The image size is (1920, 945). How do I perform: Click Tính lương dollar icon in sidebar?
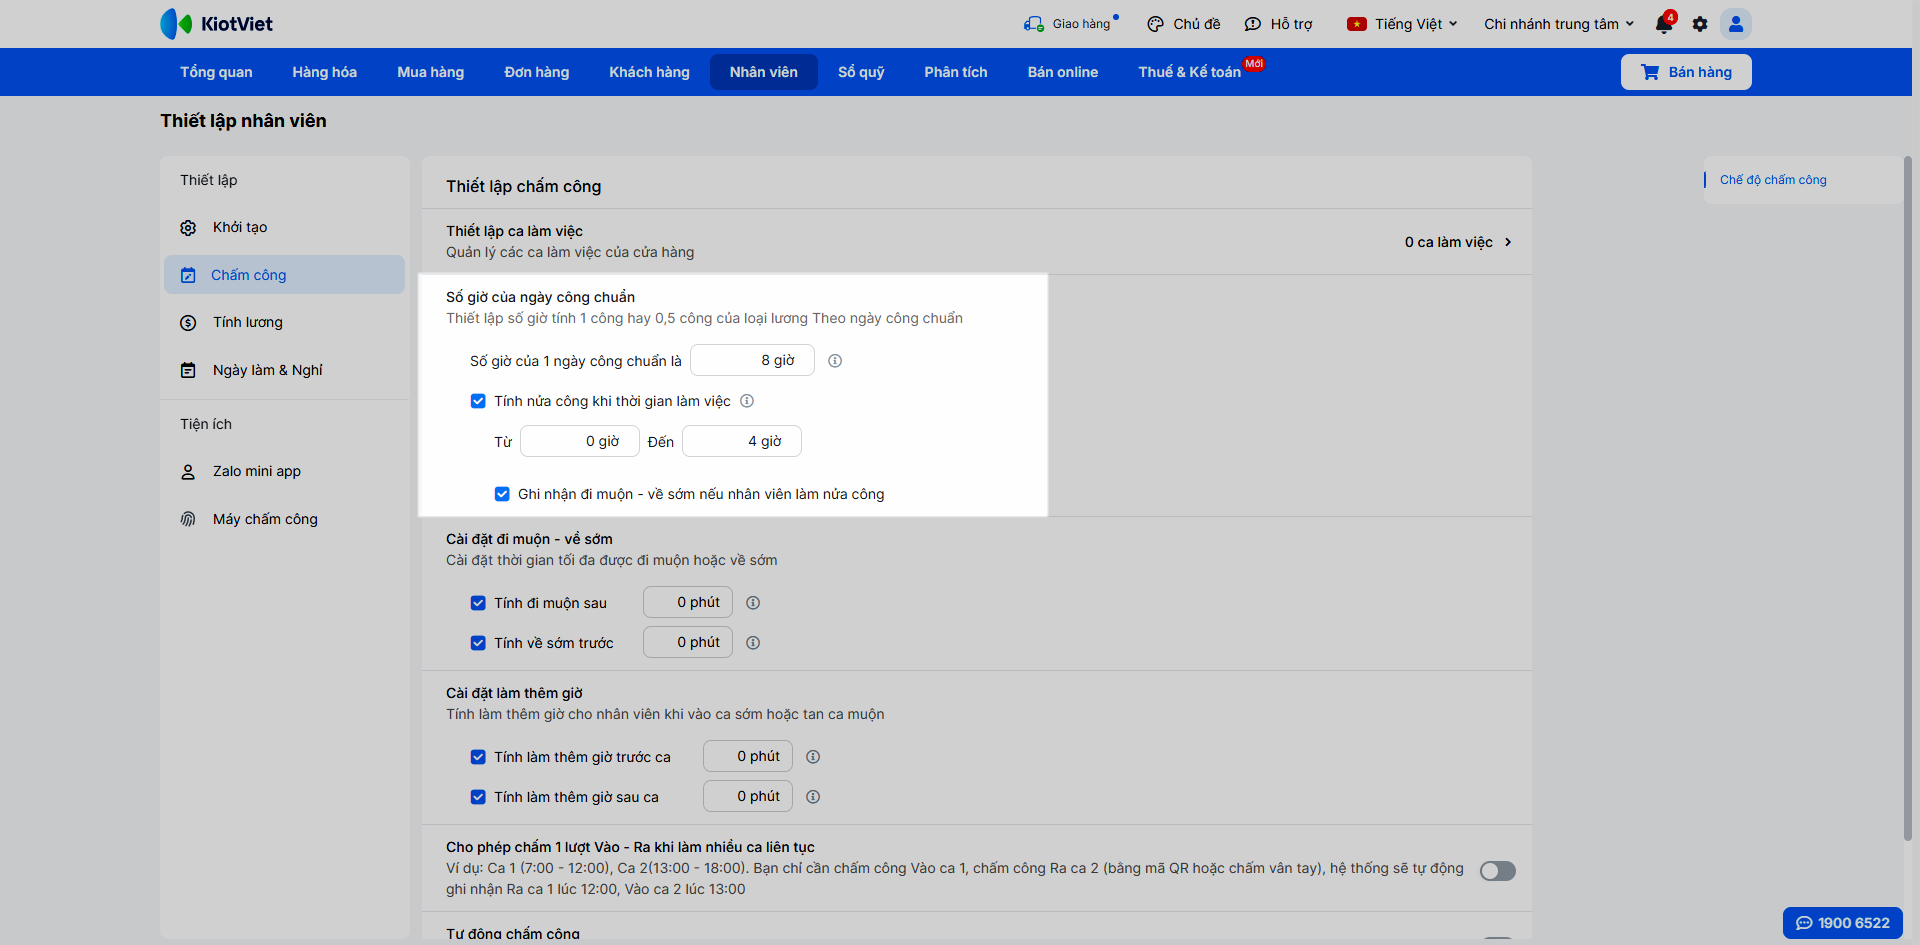point(188,323)
